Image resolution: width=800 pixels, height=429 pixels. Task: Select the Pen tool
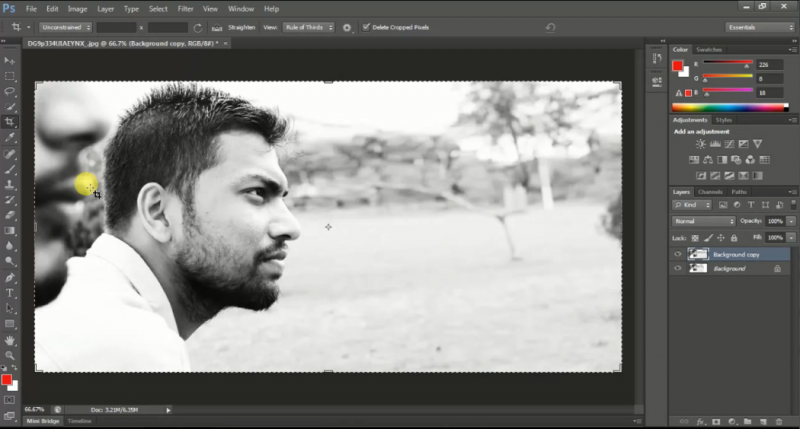click(10, 277)
